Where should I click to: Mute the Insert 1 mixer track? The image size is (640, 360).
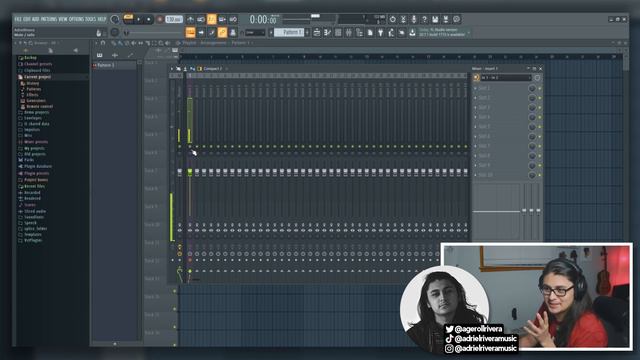click(190, 146)
